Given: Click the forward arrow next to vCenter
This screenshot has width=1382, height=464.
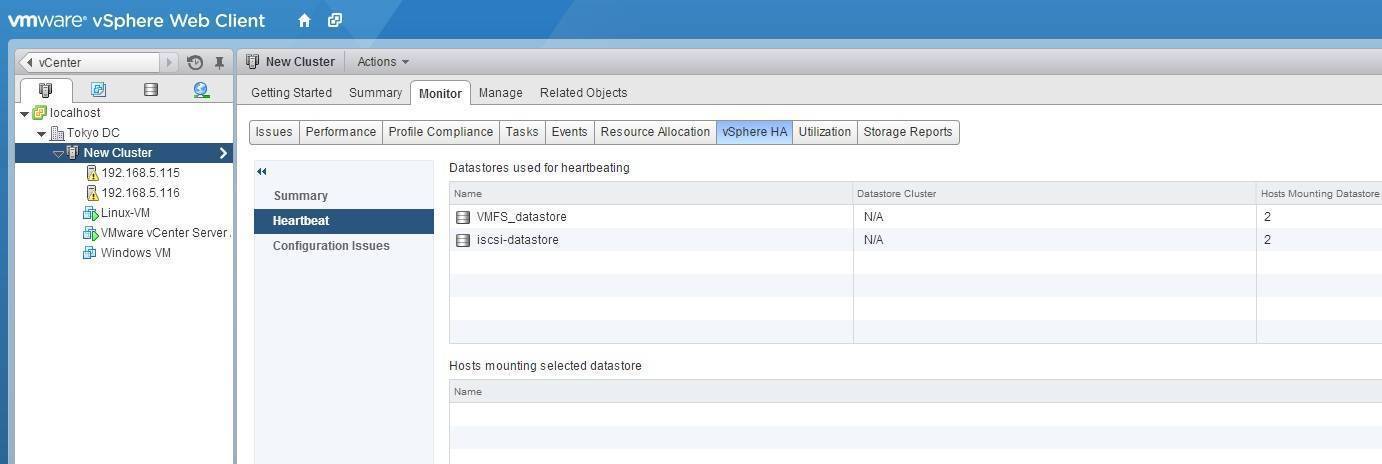Looking at the screenshot, I should (169, 62).
